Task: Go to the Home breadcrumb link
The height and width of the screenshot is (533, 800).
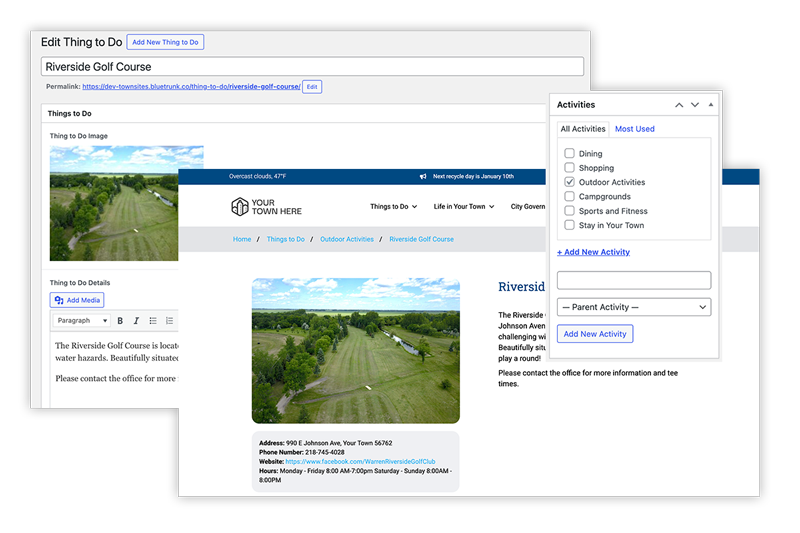Action: coord(242,239)
